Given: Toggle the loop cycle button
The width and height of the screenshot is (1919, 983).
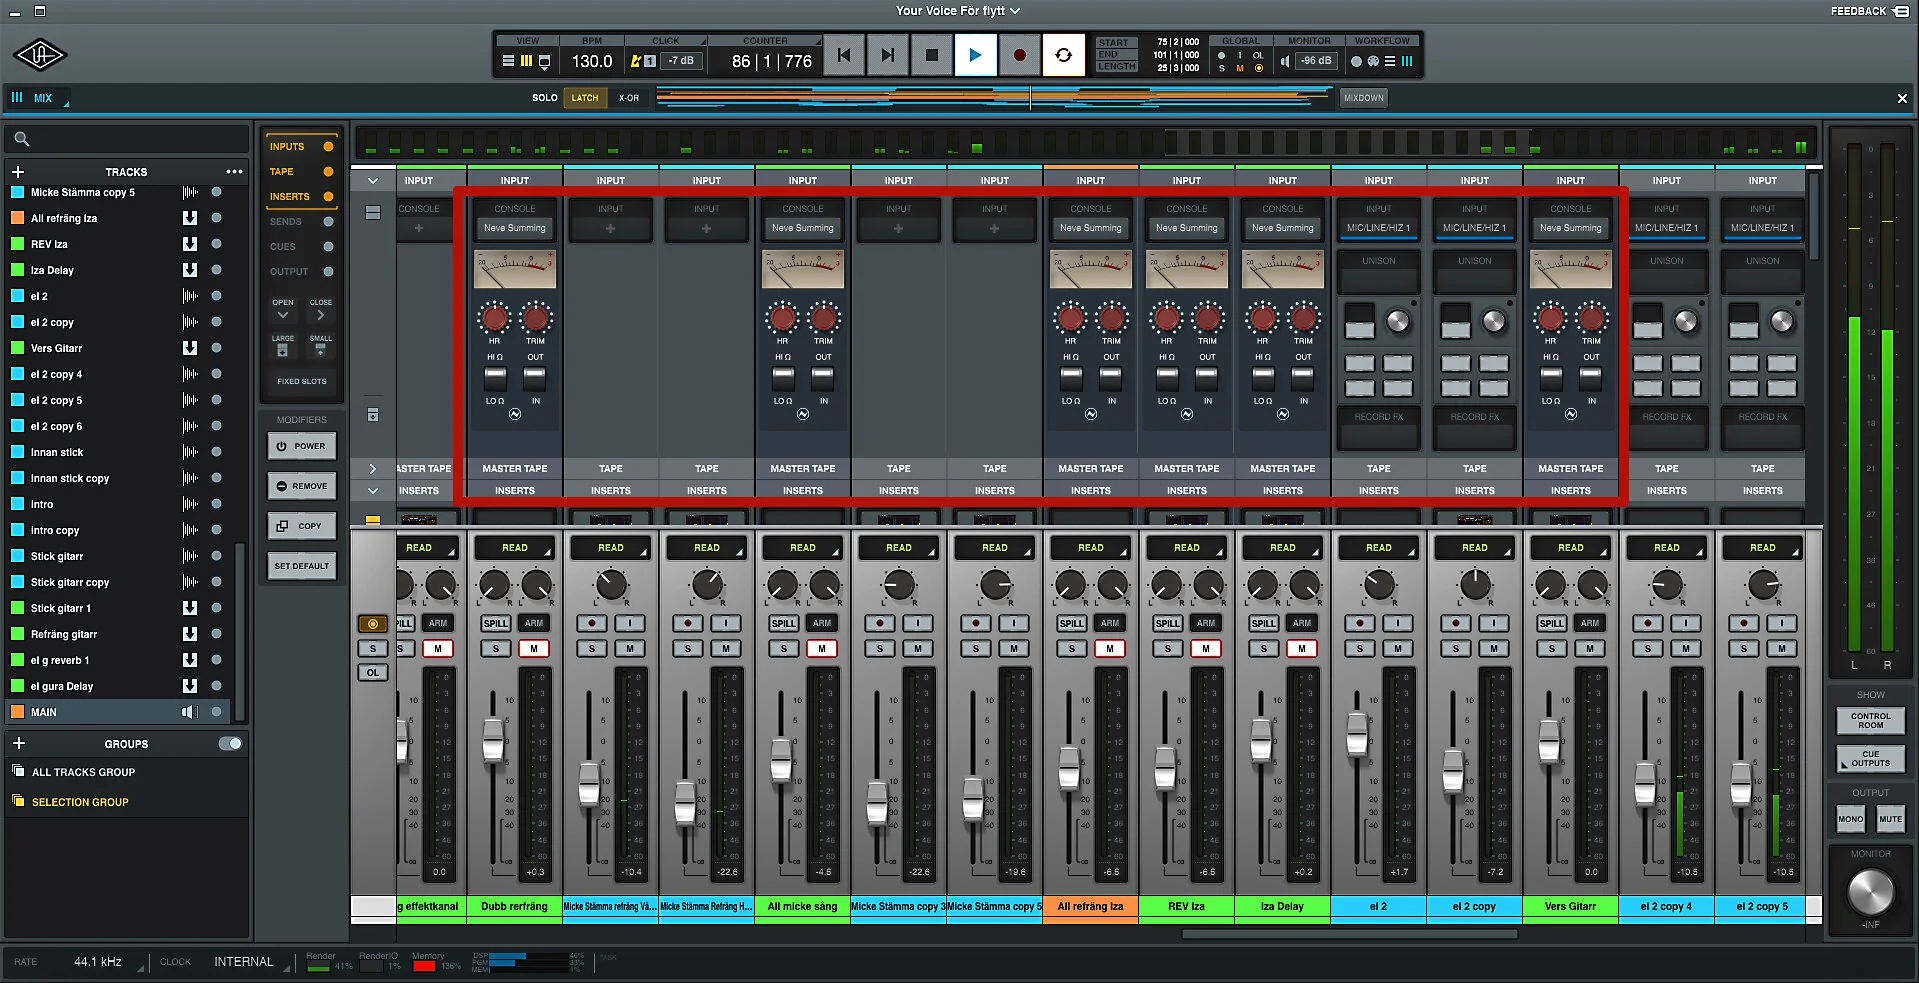Looking at the screenshot, I should tap(1063, 56).
